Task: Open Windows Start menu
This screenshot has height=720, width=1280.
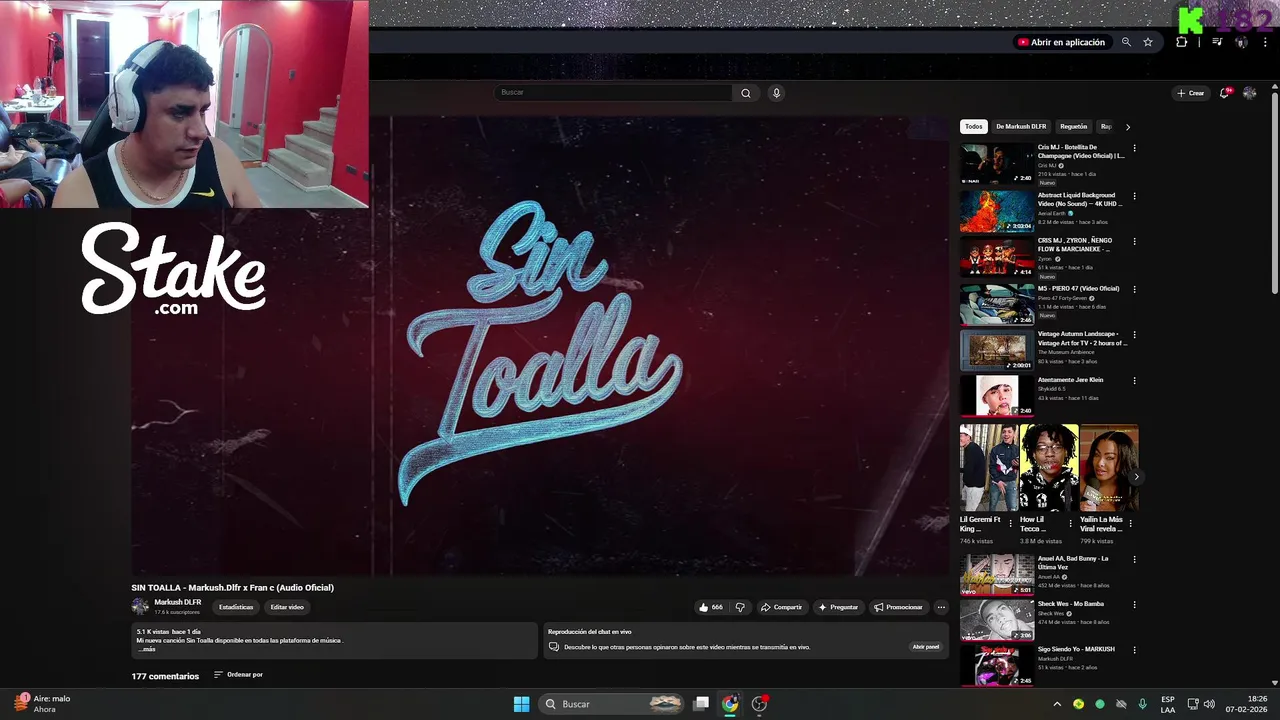Action: coord(521,704)
